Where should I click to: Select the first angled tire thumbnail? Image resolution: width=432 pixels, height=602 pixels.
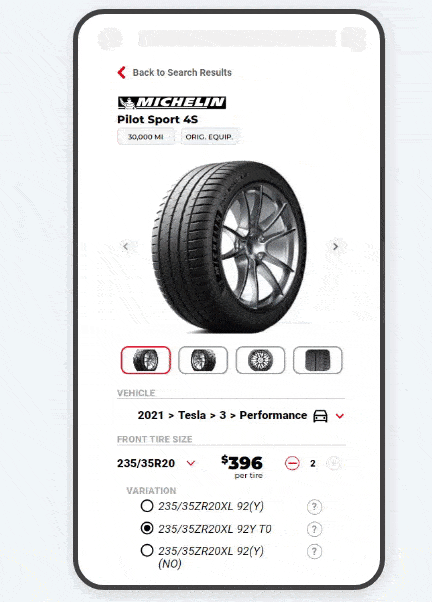click(x=146, y=360)
